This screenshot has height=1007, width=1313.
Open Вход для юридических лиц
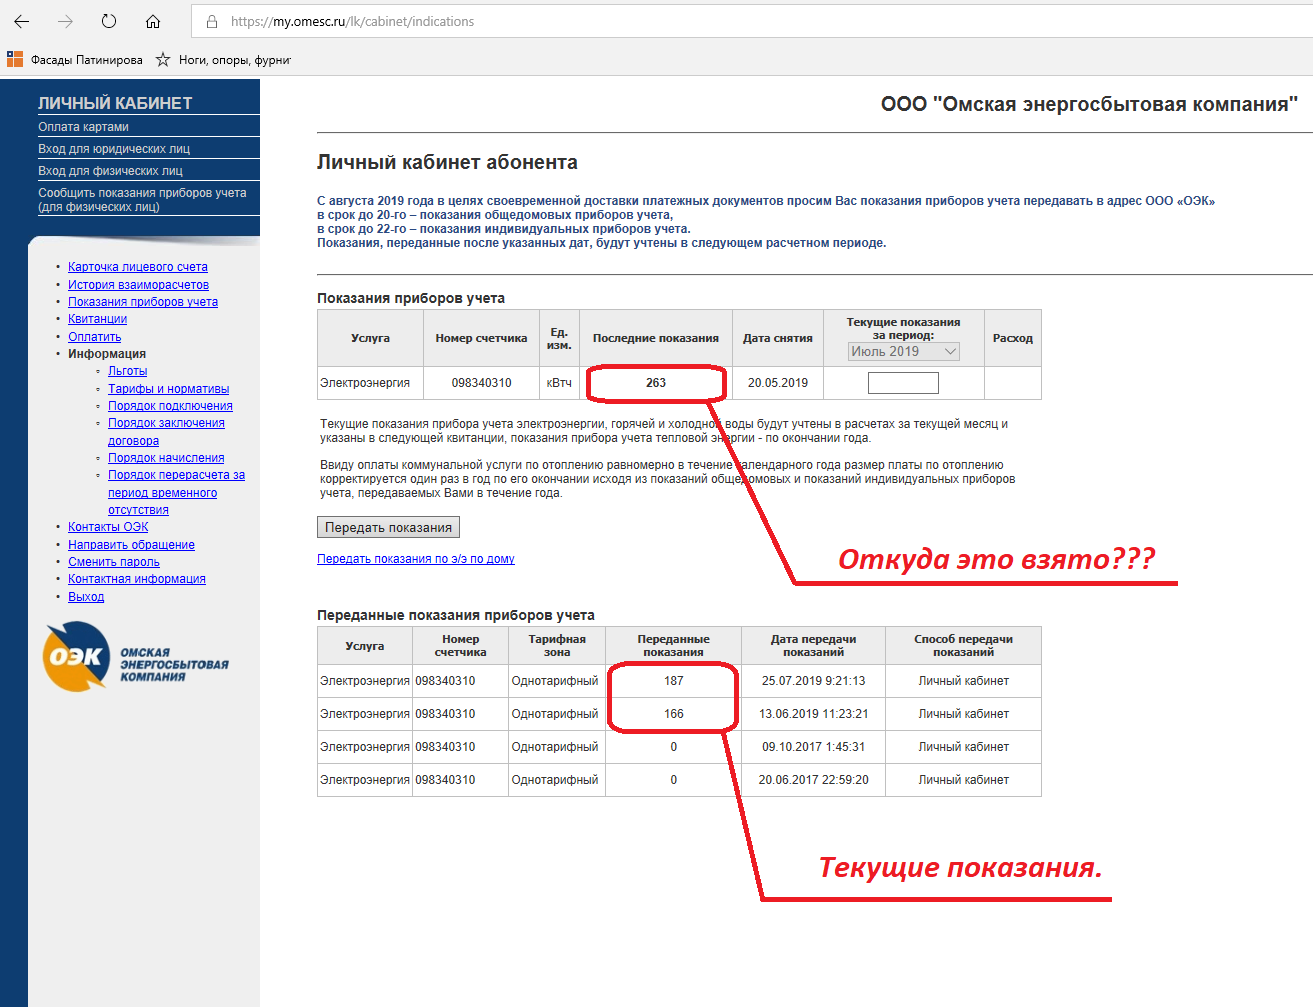tap(114, 149)
